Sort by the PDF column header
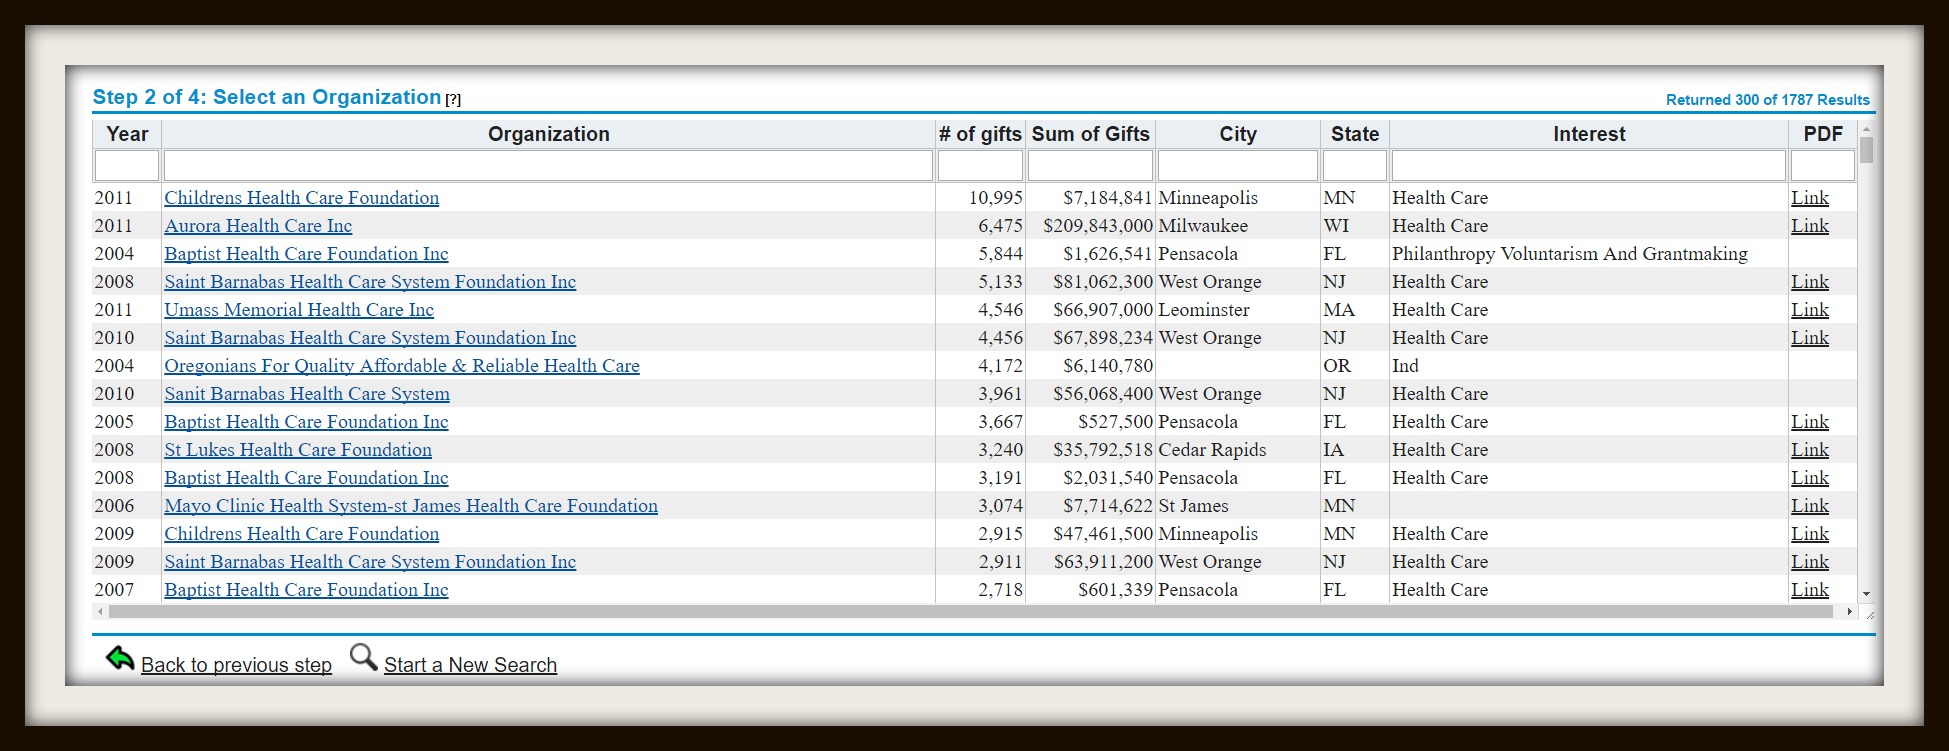Viewport: 1949px width, 751px height. click(1823, 134)
